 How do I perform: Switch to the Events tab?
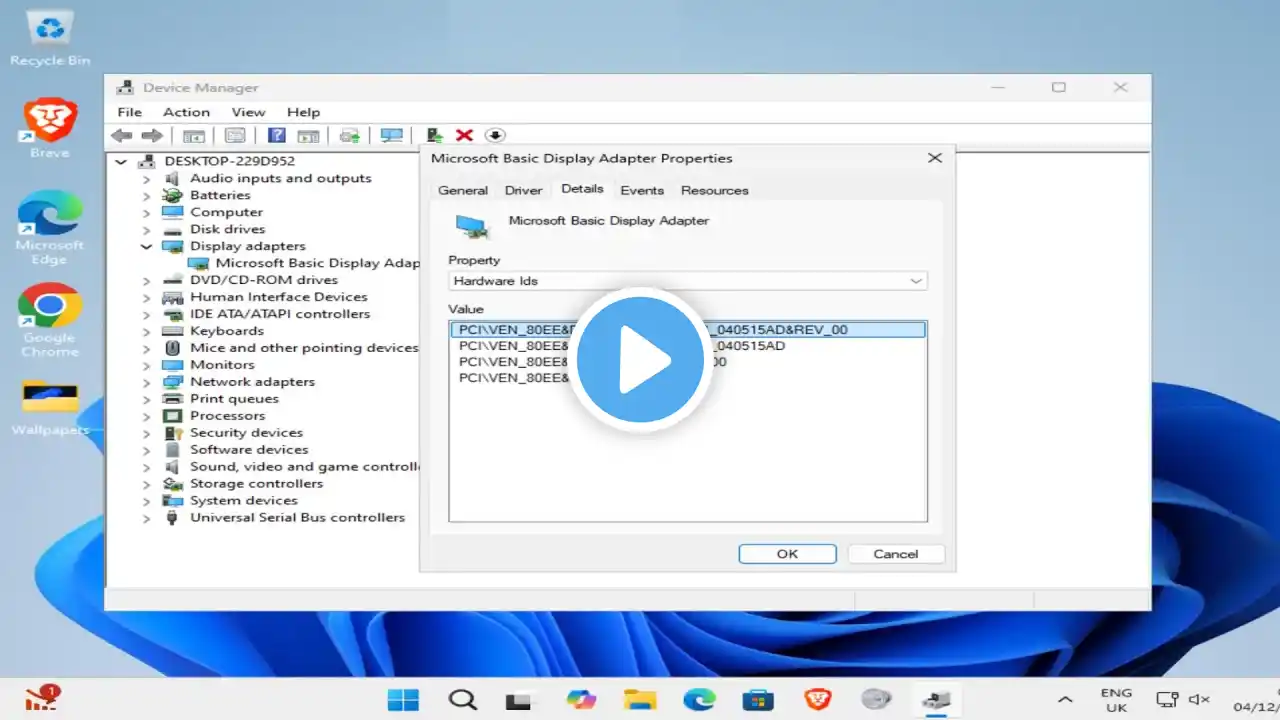[642, 190]
